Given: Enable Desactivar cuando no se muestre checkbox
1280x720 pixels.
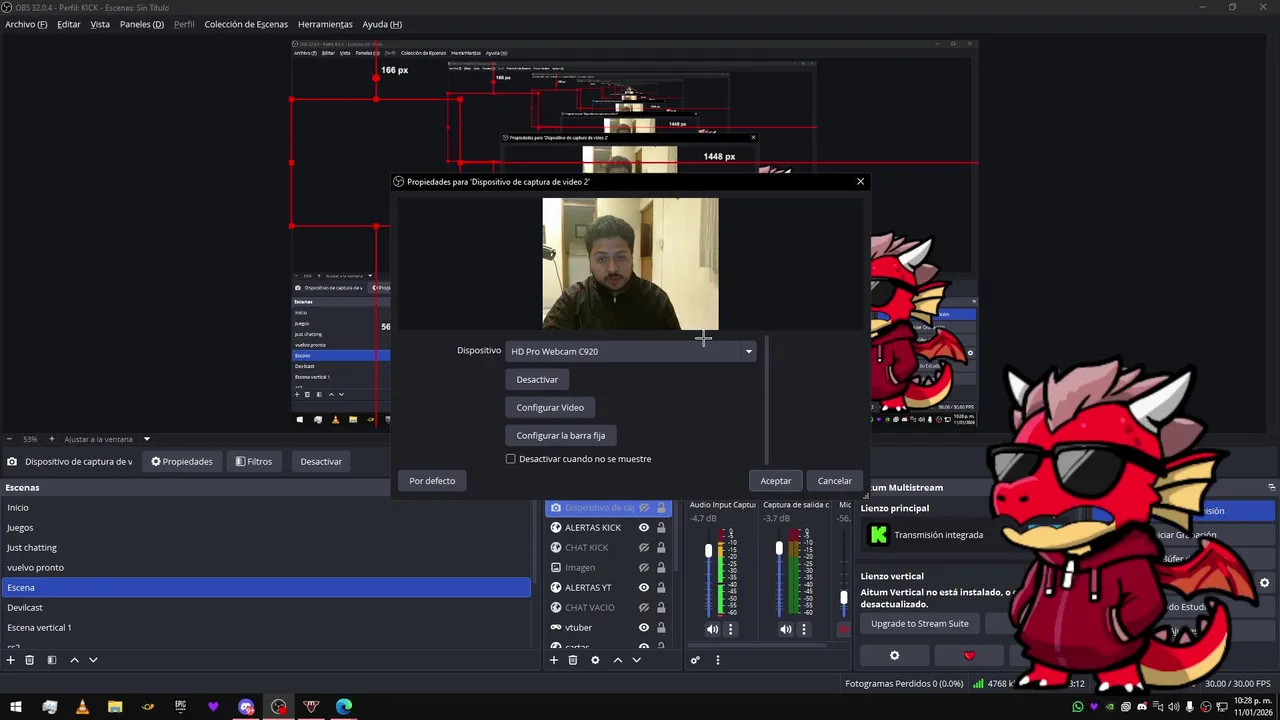Looking at the screenshot, I should (x=511, y=459).
